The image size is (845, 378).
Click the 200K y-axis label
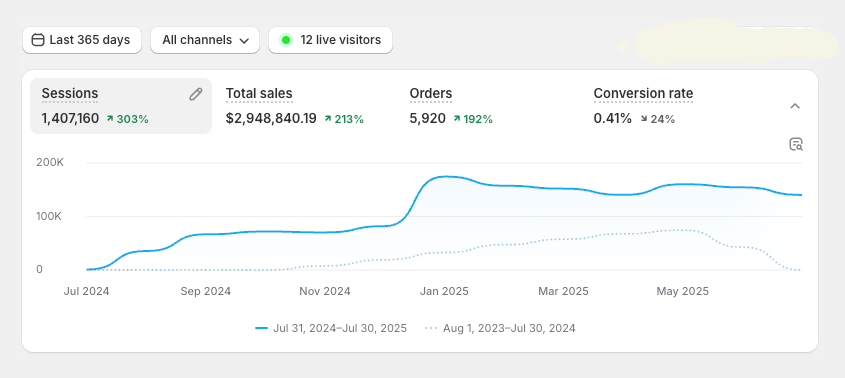click(50, 162)
